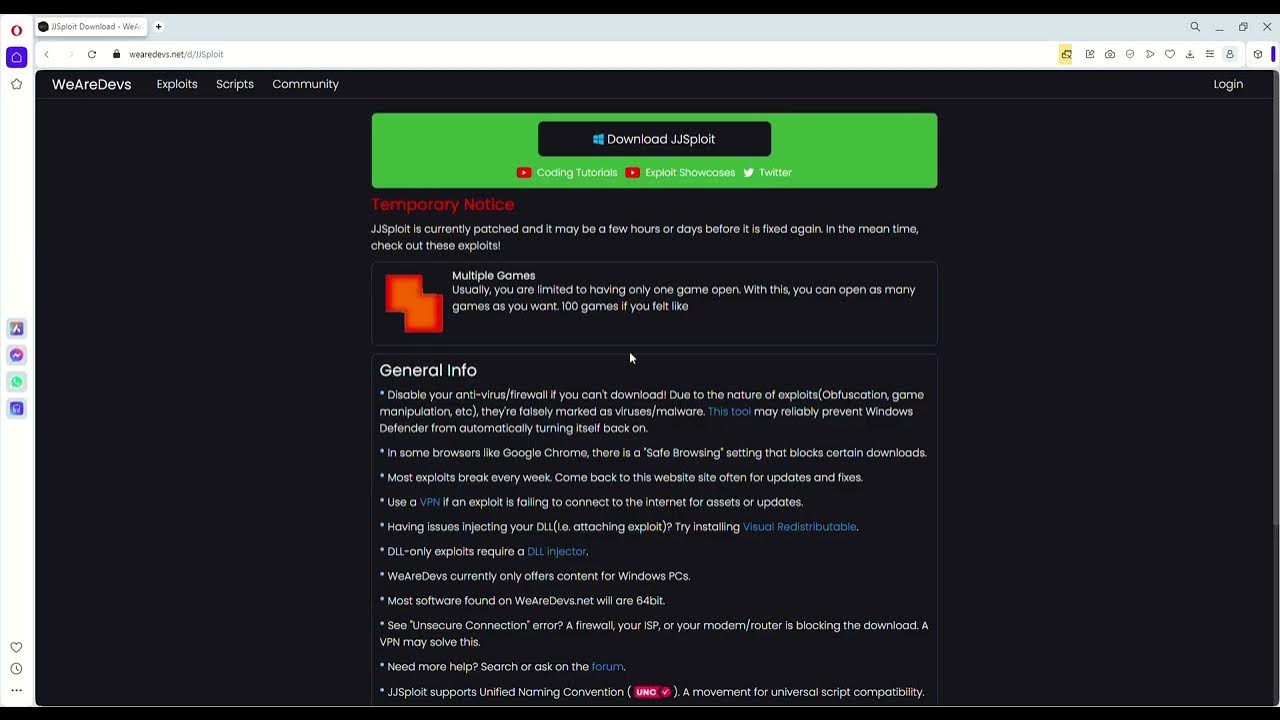Select the JJSploit Download tab

[91, 27]
